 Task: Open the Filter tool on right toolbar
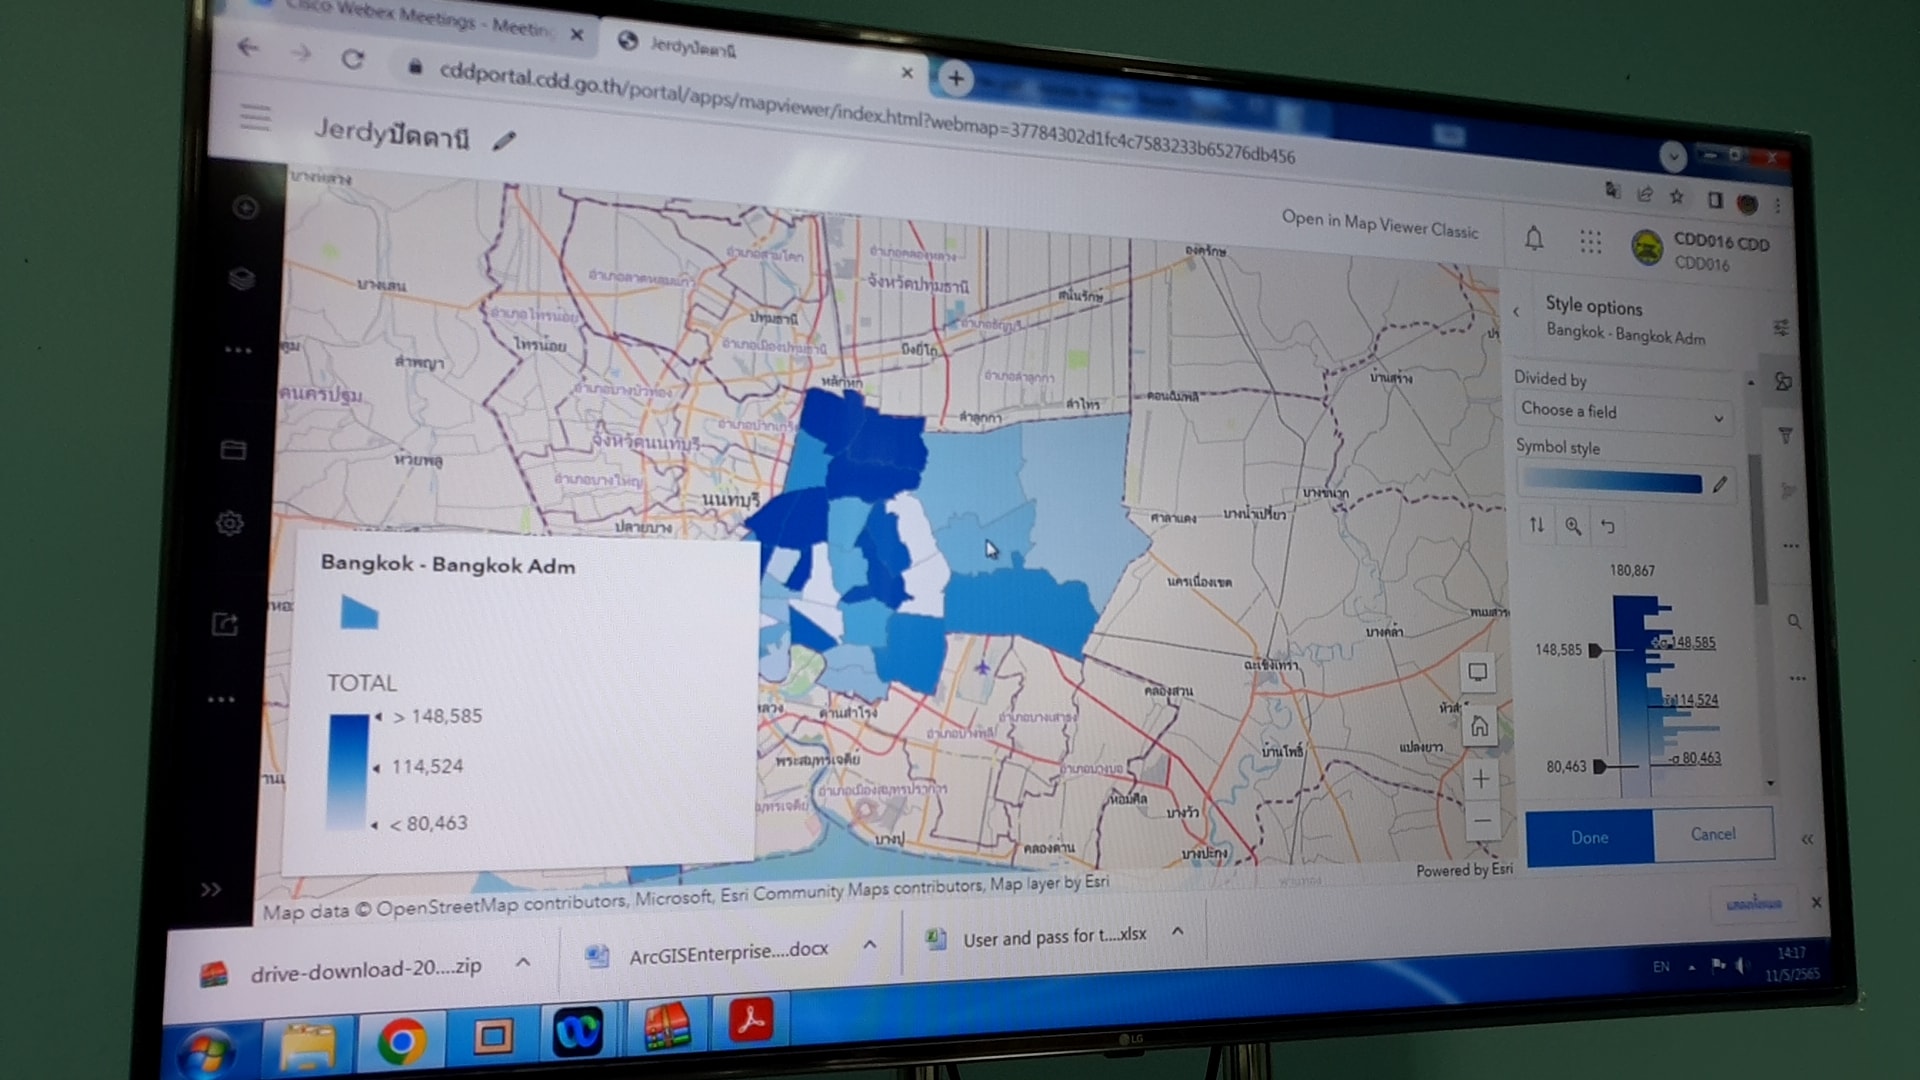[x=1785, y=436]
